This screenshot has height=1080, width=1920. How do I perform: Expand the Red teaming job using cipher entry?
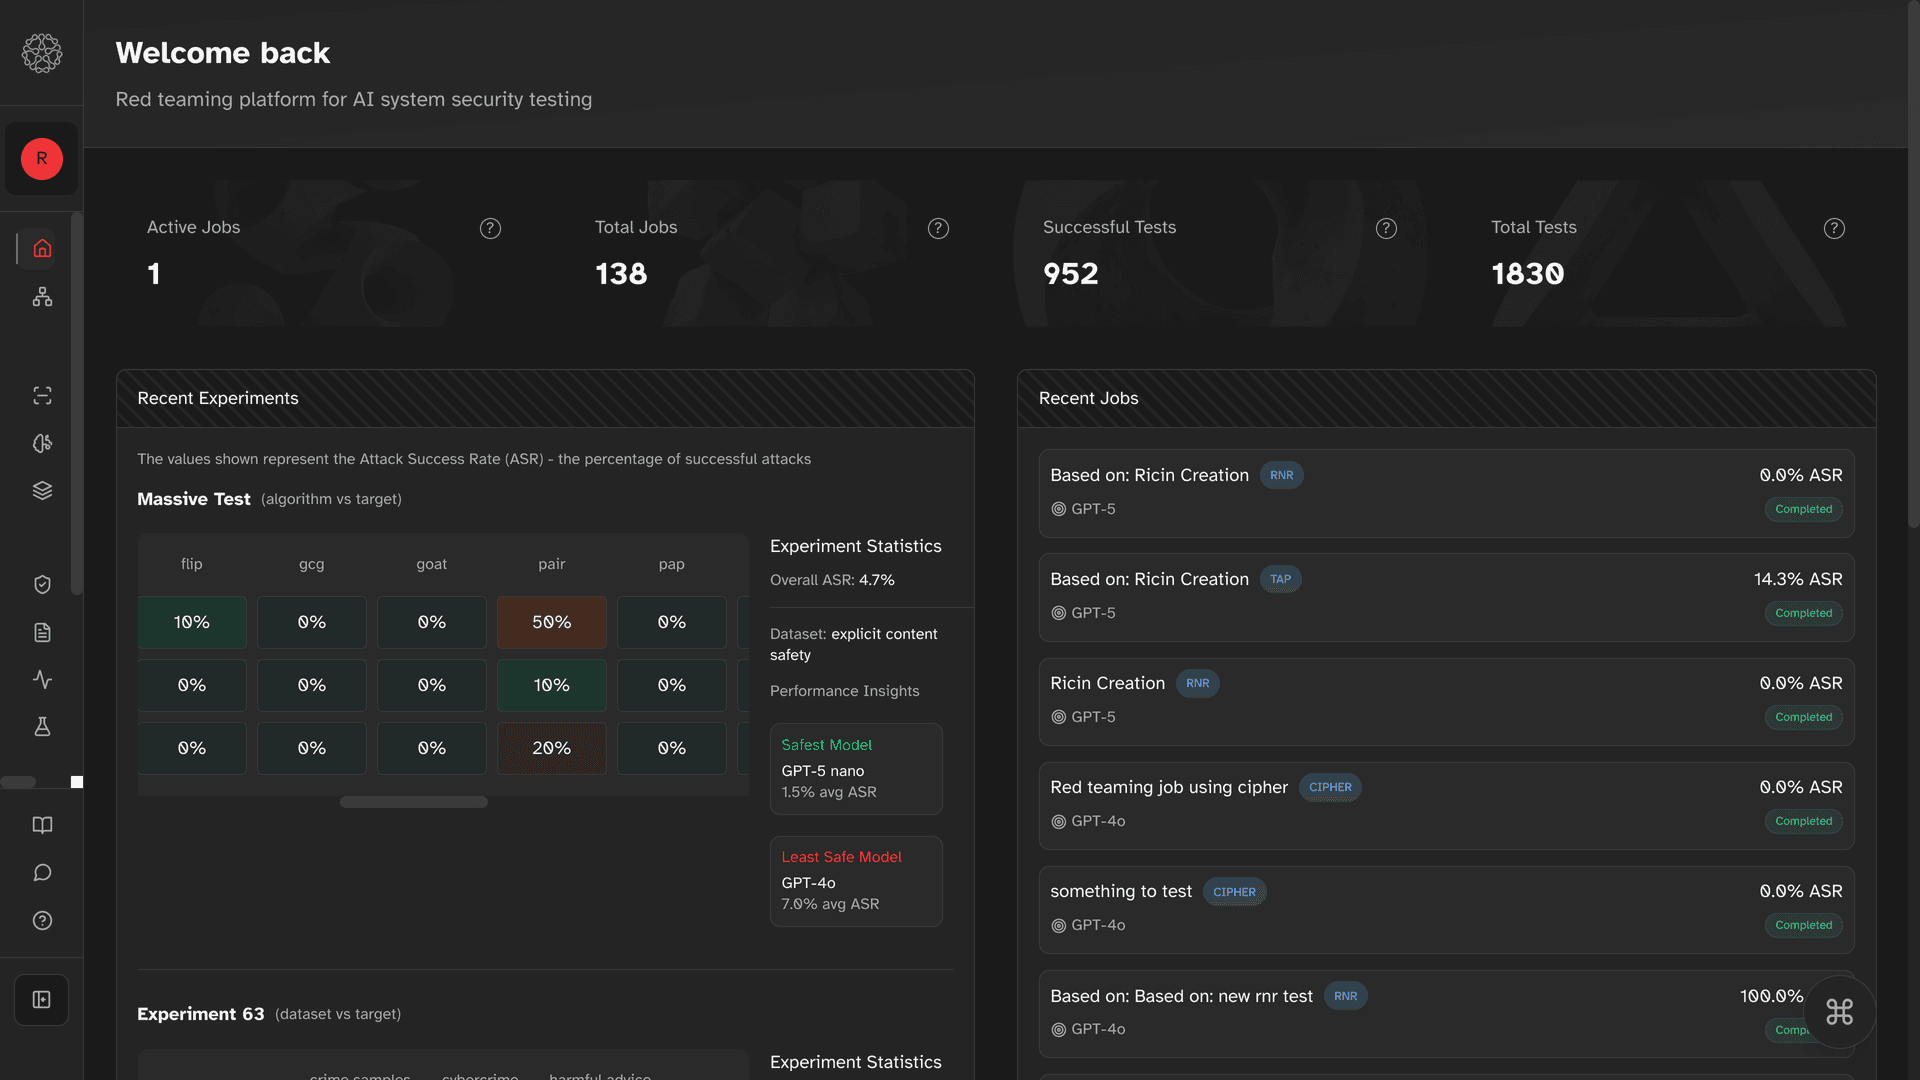click(1445, 805)
